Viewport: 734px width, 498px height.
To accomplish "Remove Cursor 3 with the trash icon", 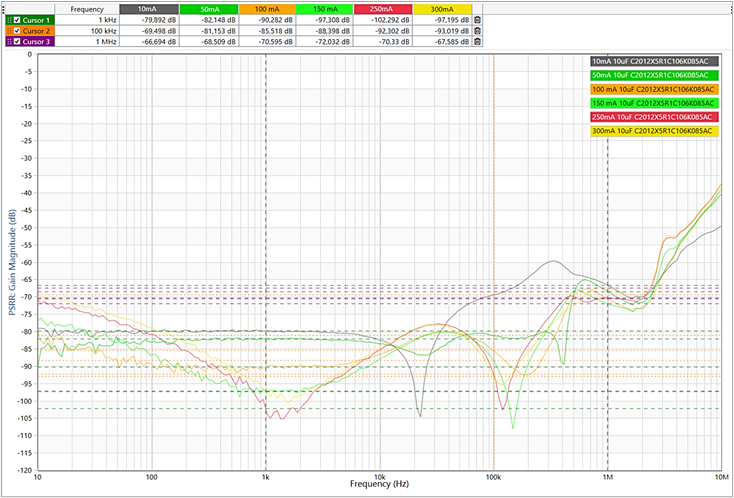I will tap(478, 42).
